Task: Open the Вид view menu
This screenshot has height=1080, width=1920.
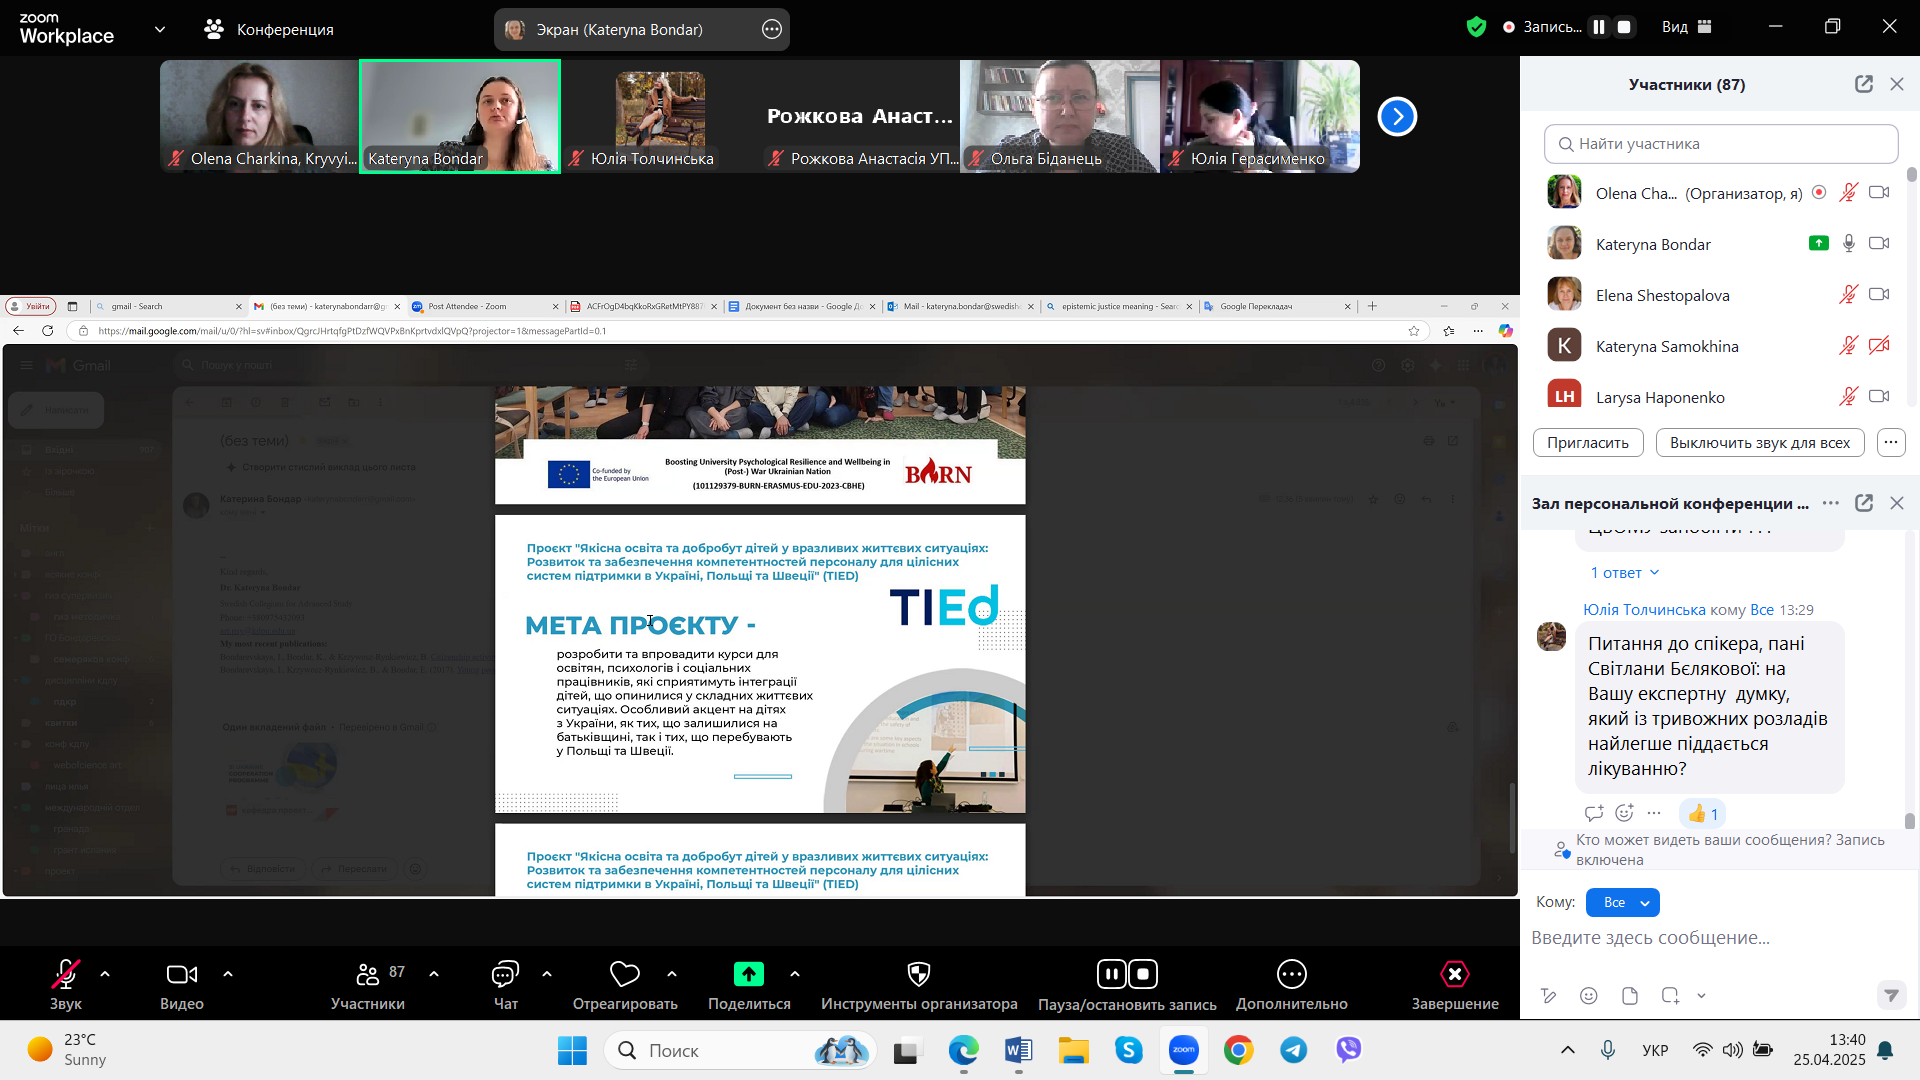Action: [1686, 27]
